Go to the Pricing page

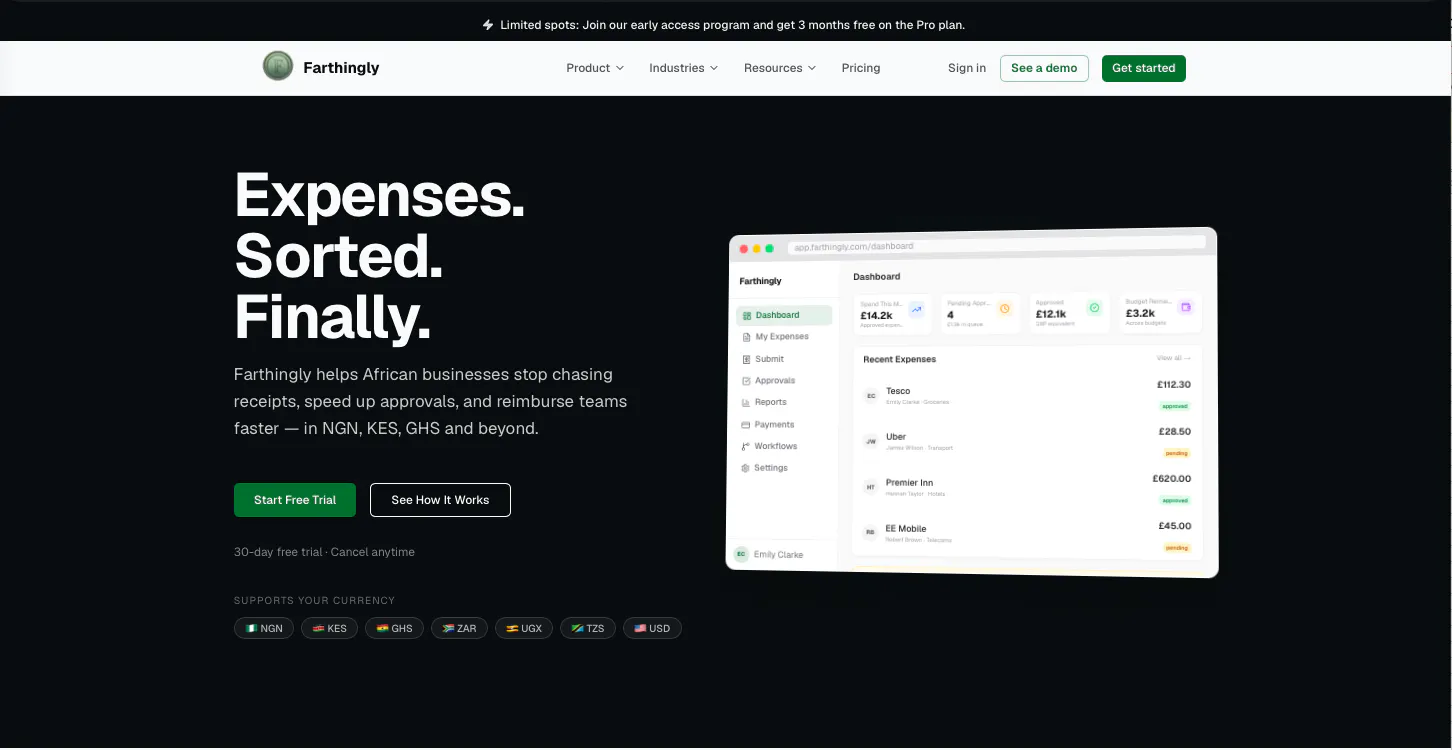pos(861,68)
